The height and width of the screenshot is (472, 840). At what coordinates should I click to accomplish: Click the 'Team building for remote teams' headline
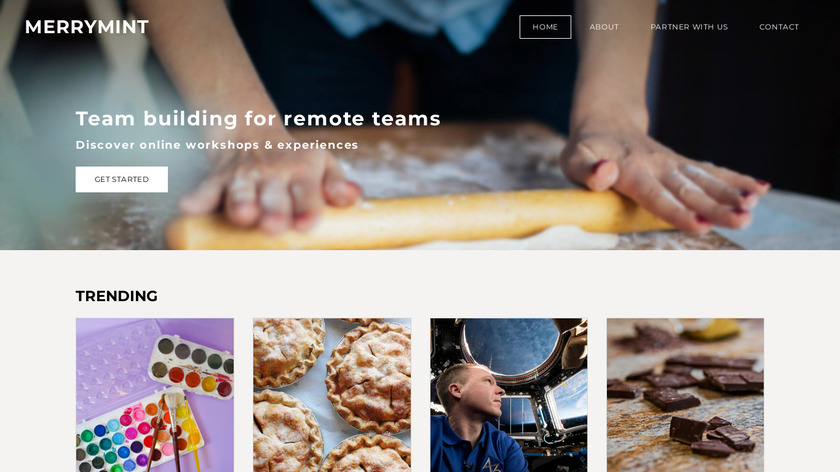coord(258,118)
